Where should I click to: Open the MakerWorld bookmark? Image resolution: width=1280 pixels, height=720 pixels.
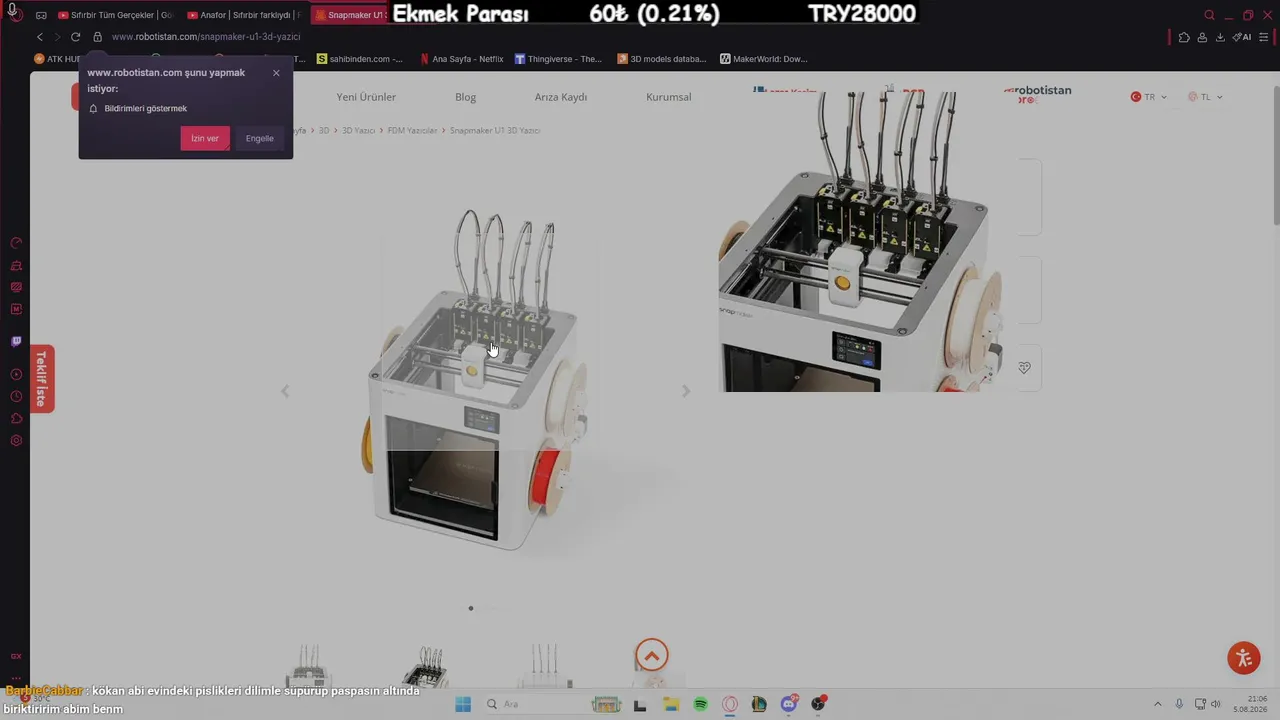coord(764,59)
